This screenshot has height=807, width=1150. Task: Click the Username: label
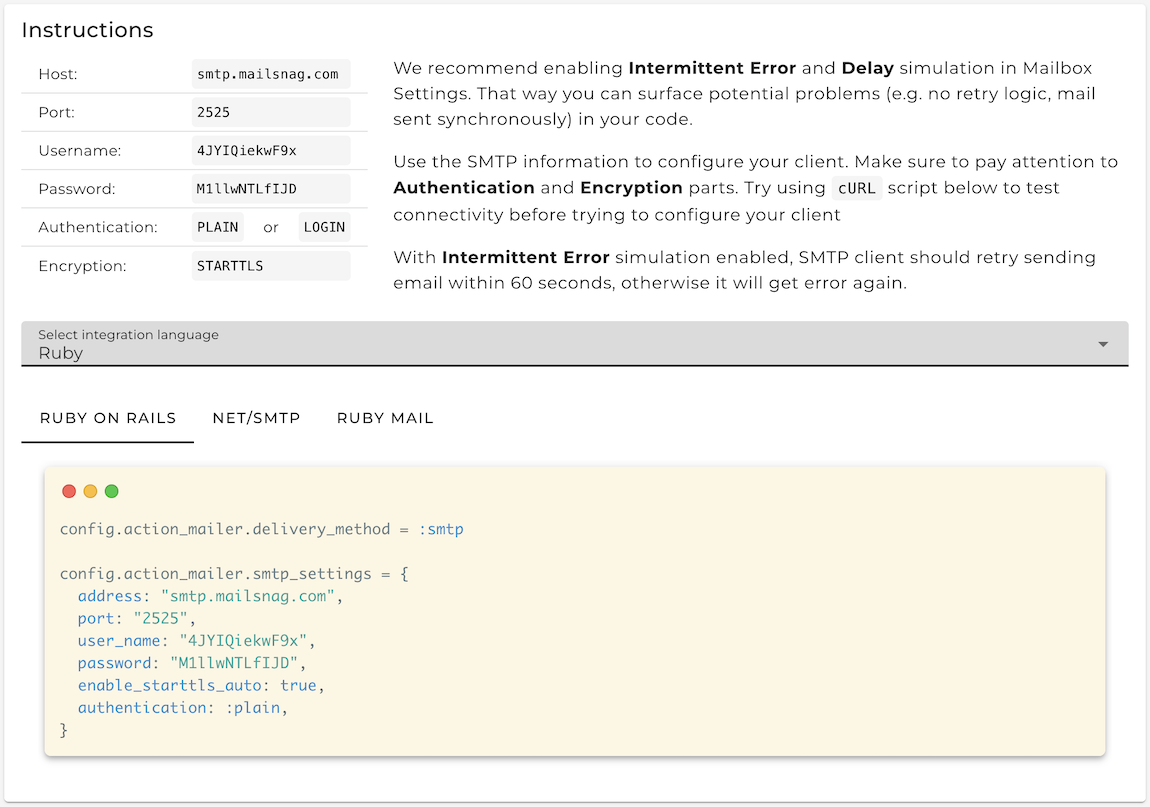point(80,150)
